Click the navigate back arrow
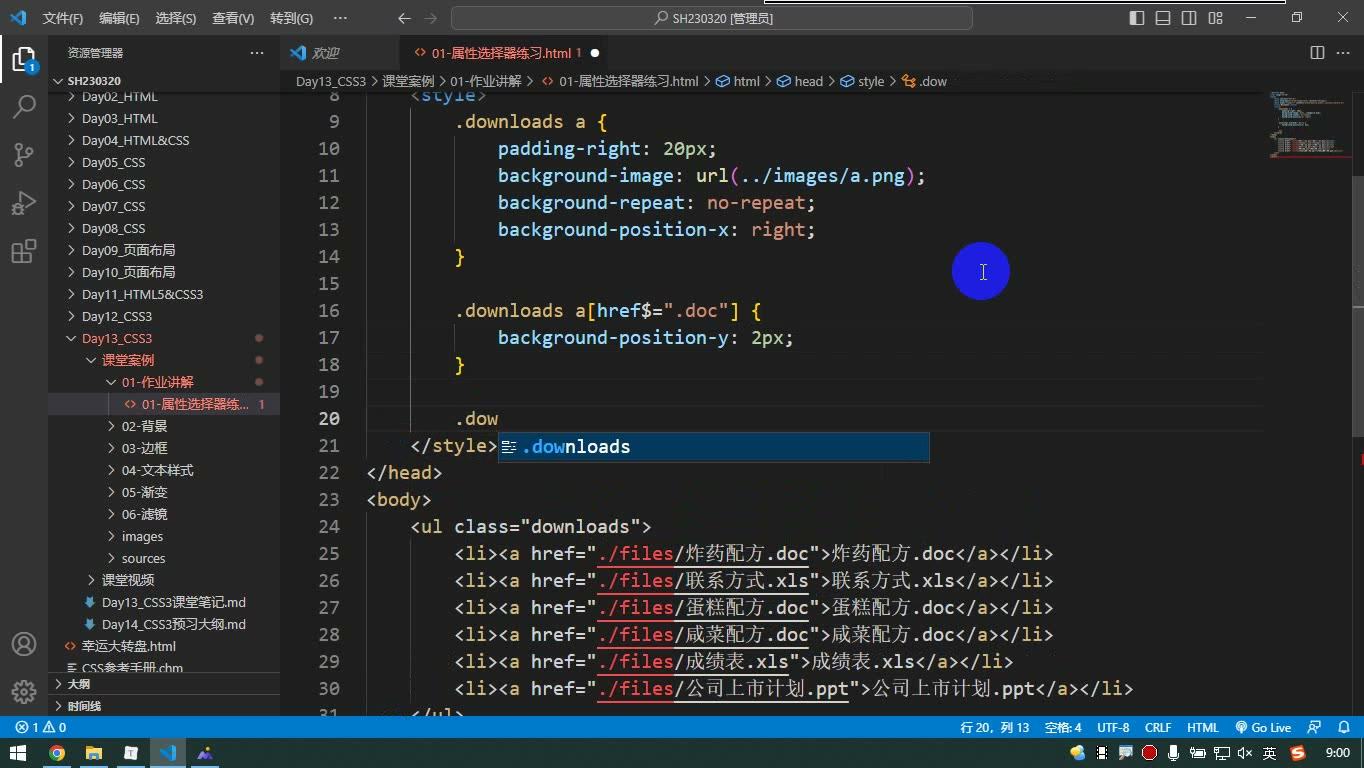Image resolution: width=1364 pixels, height=768 pixels. 404,18
